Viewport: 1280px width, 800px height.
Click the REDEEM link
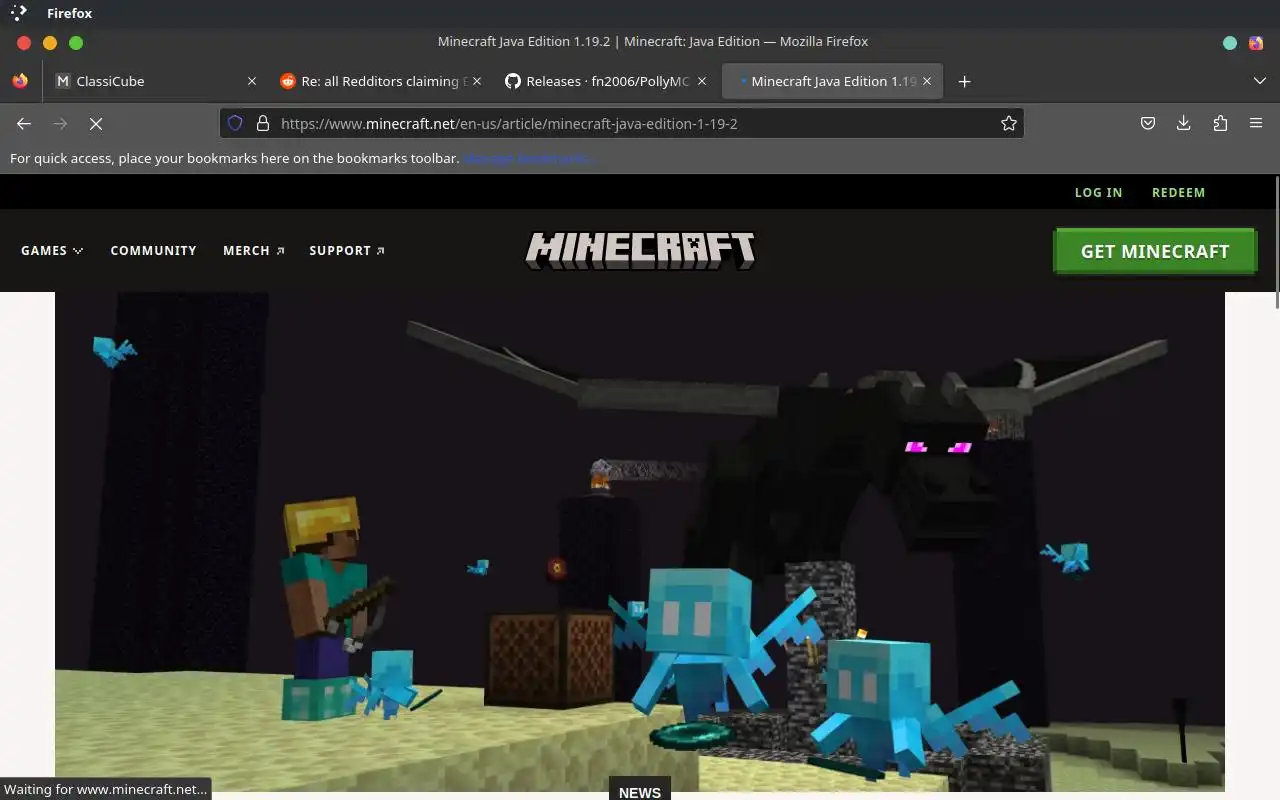[x=1178, y=192]
